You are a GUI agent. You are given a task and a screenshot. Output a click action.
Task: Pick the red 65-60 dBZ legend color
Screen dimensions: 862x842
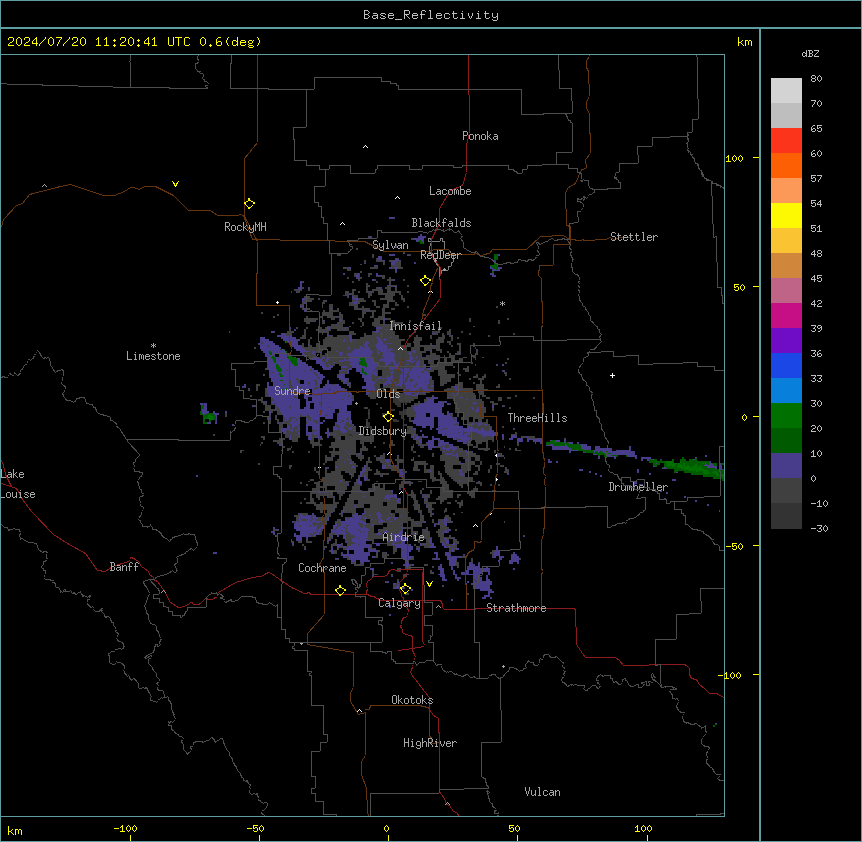[786, 140]
